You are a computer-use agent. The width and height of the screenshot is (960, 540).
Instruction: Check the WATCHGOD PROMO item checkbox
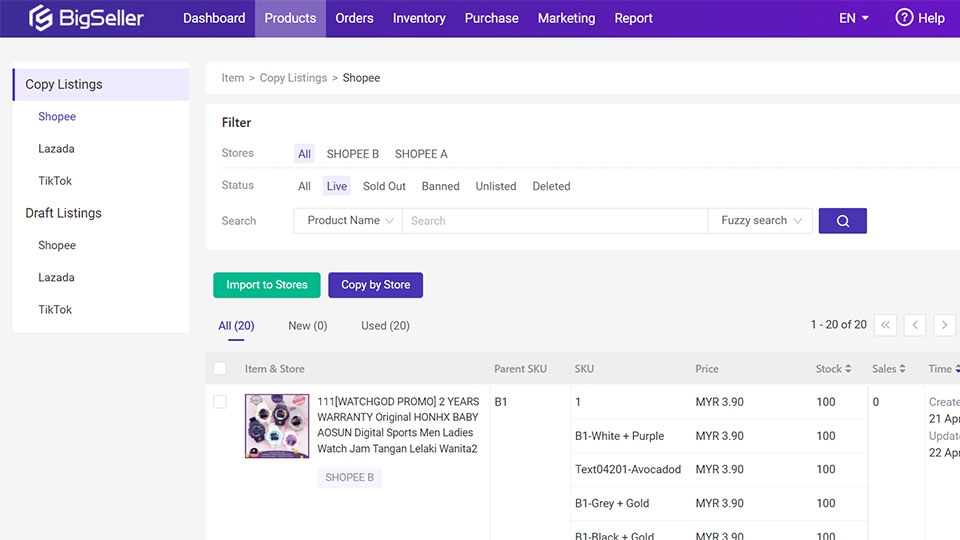pyautogui.click(x=220, y=402)
